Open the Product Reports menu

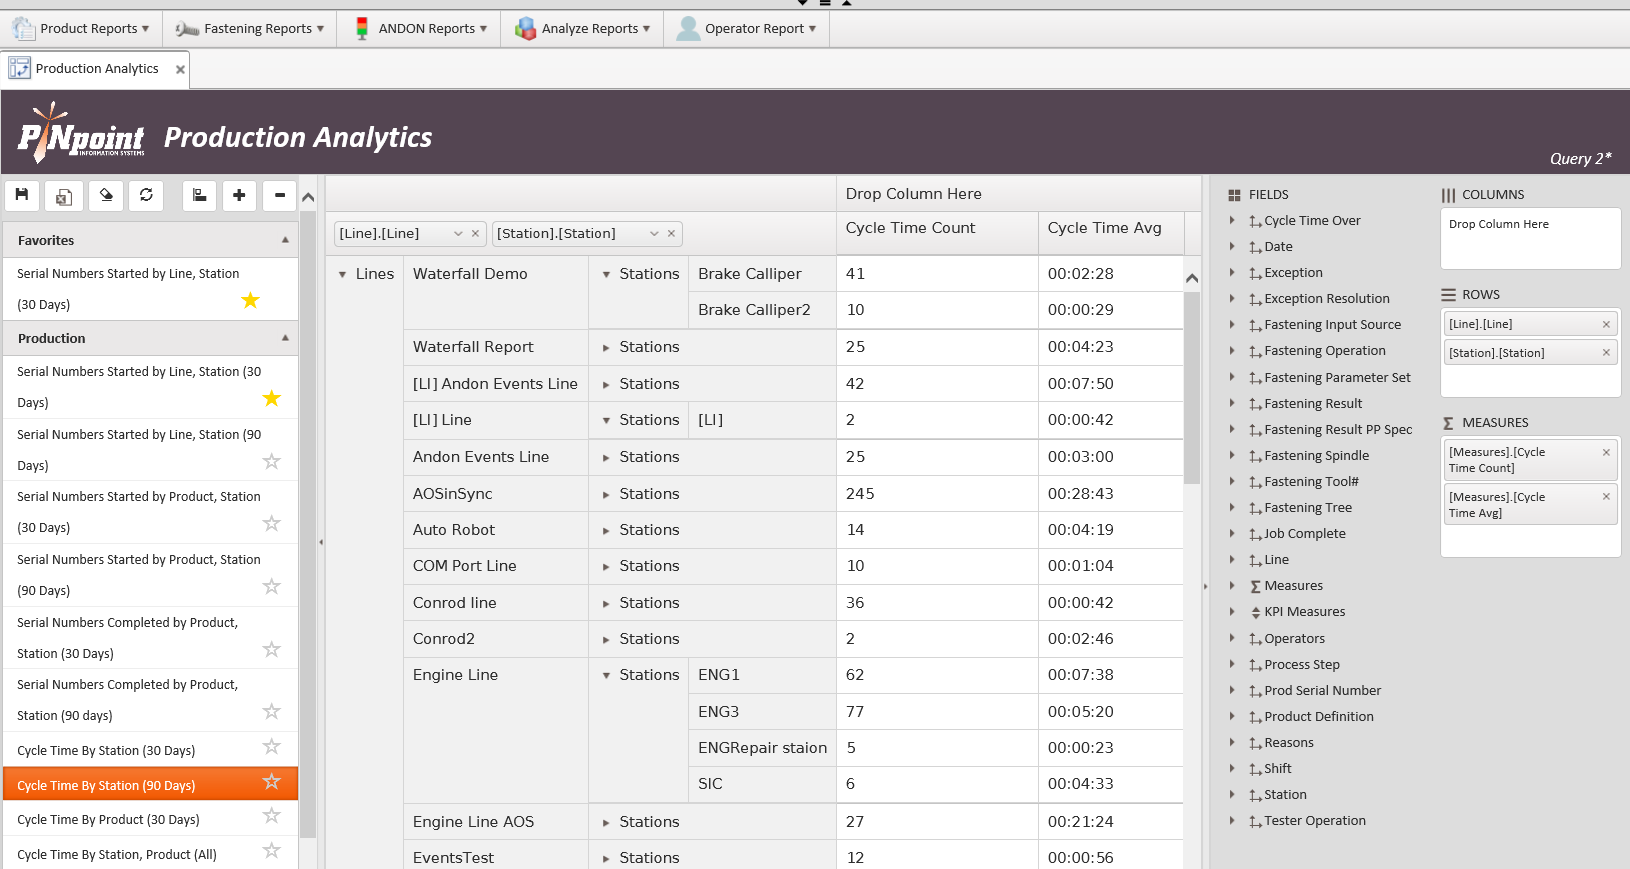[81, 29]
